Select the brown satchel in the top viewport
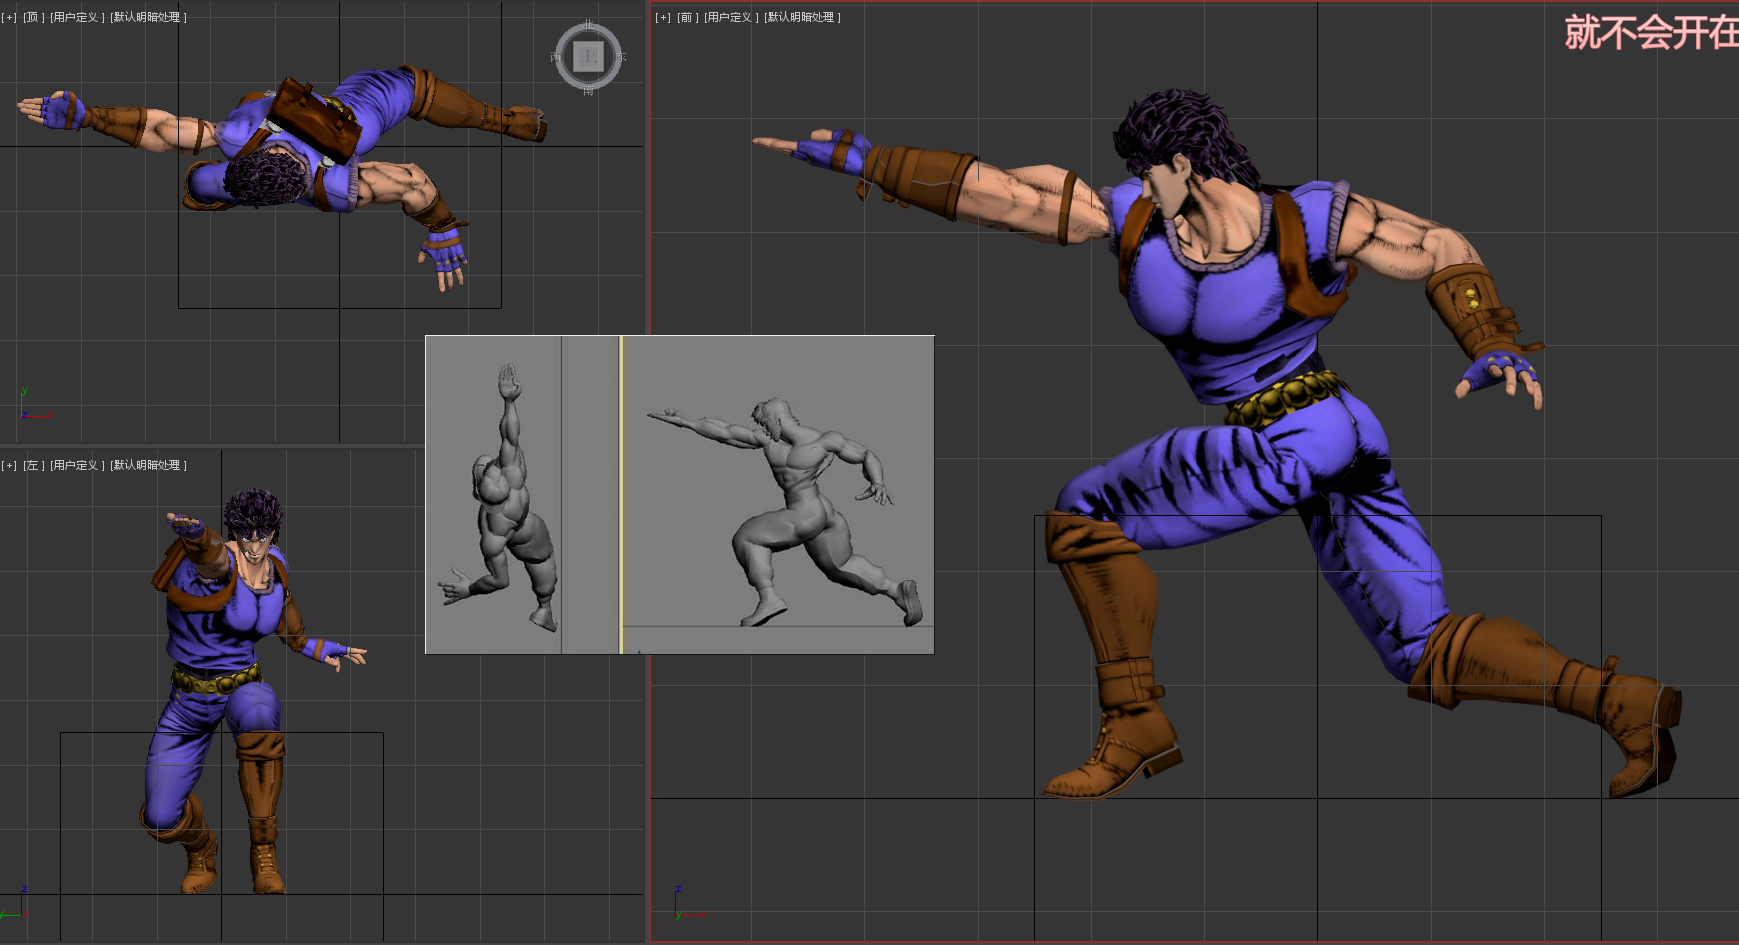The image size is (1739, 945). tap(315, 118)
